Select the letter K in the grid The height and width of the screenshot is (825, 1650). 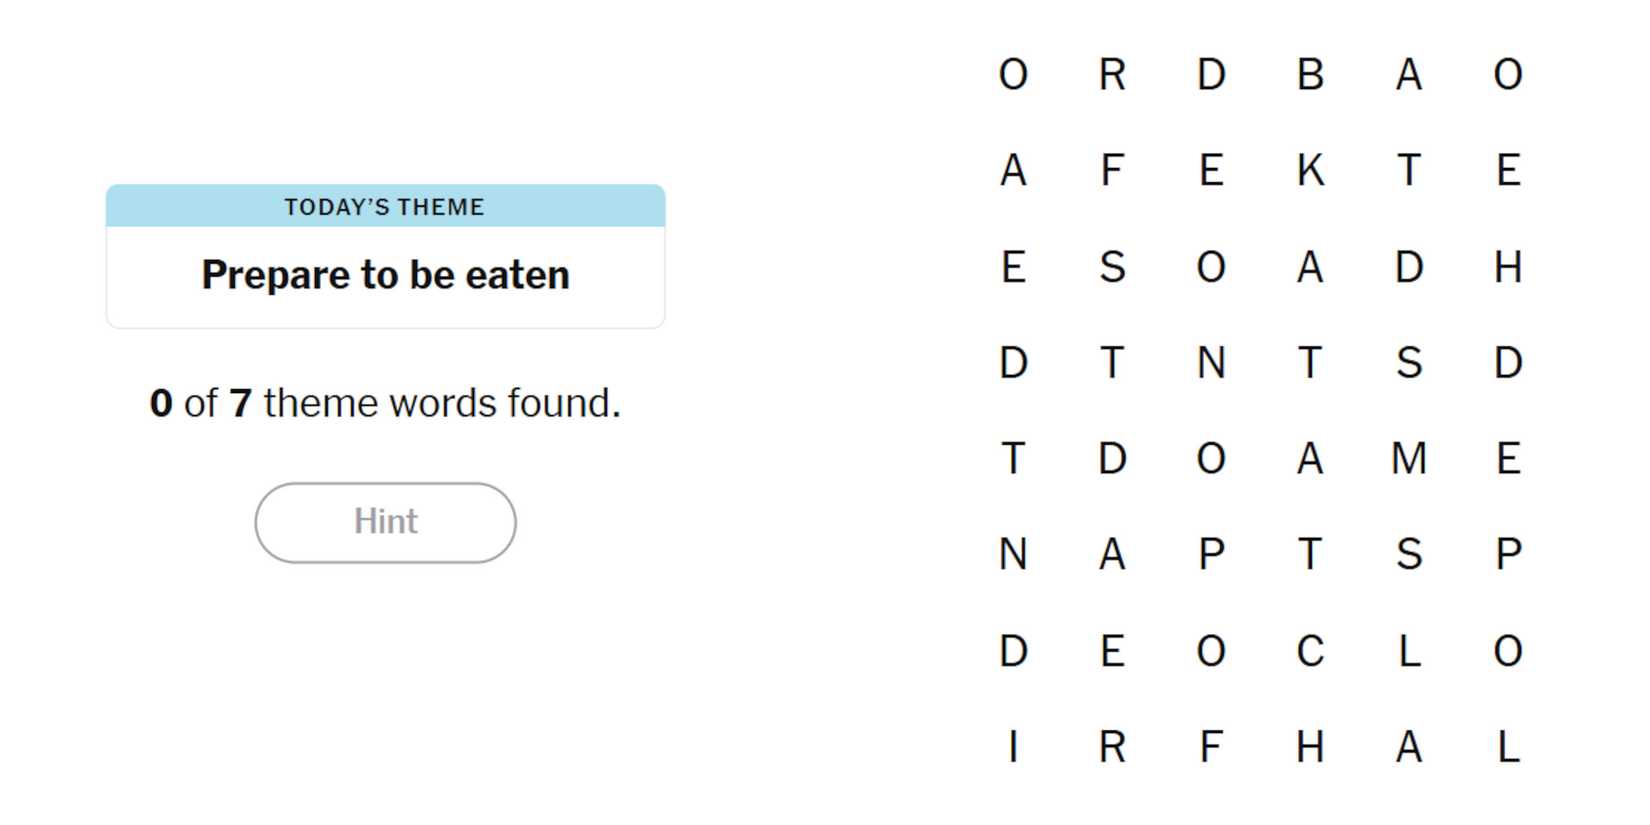pyautogui.click(x=1310, y=171)
